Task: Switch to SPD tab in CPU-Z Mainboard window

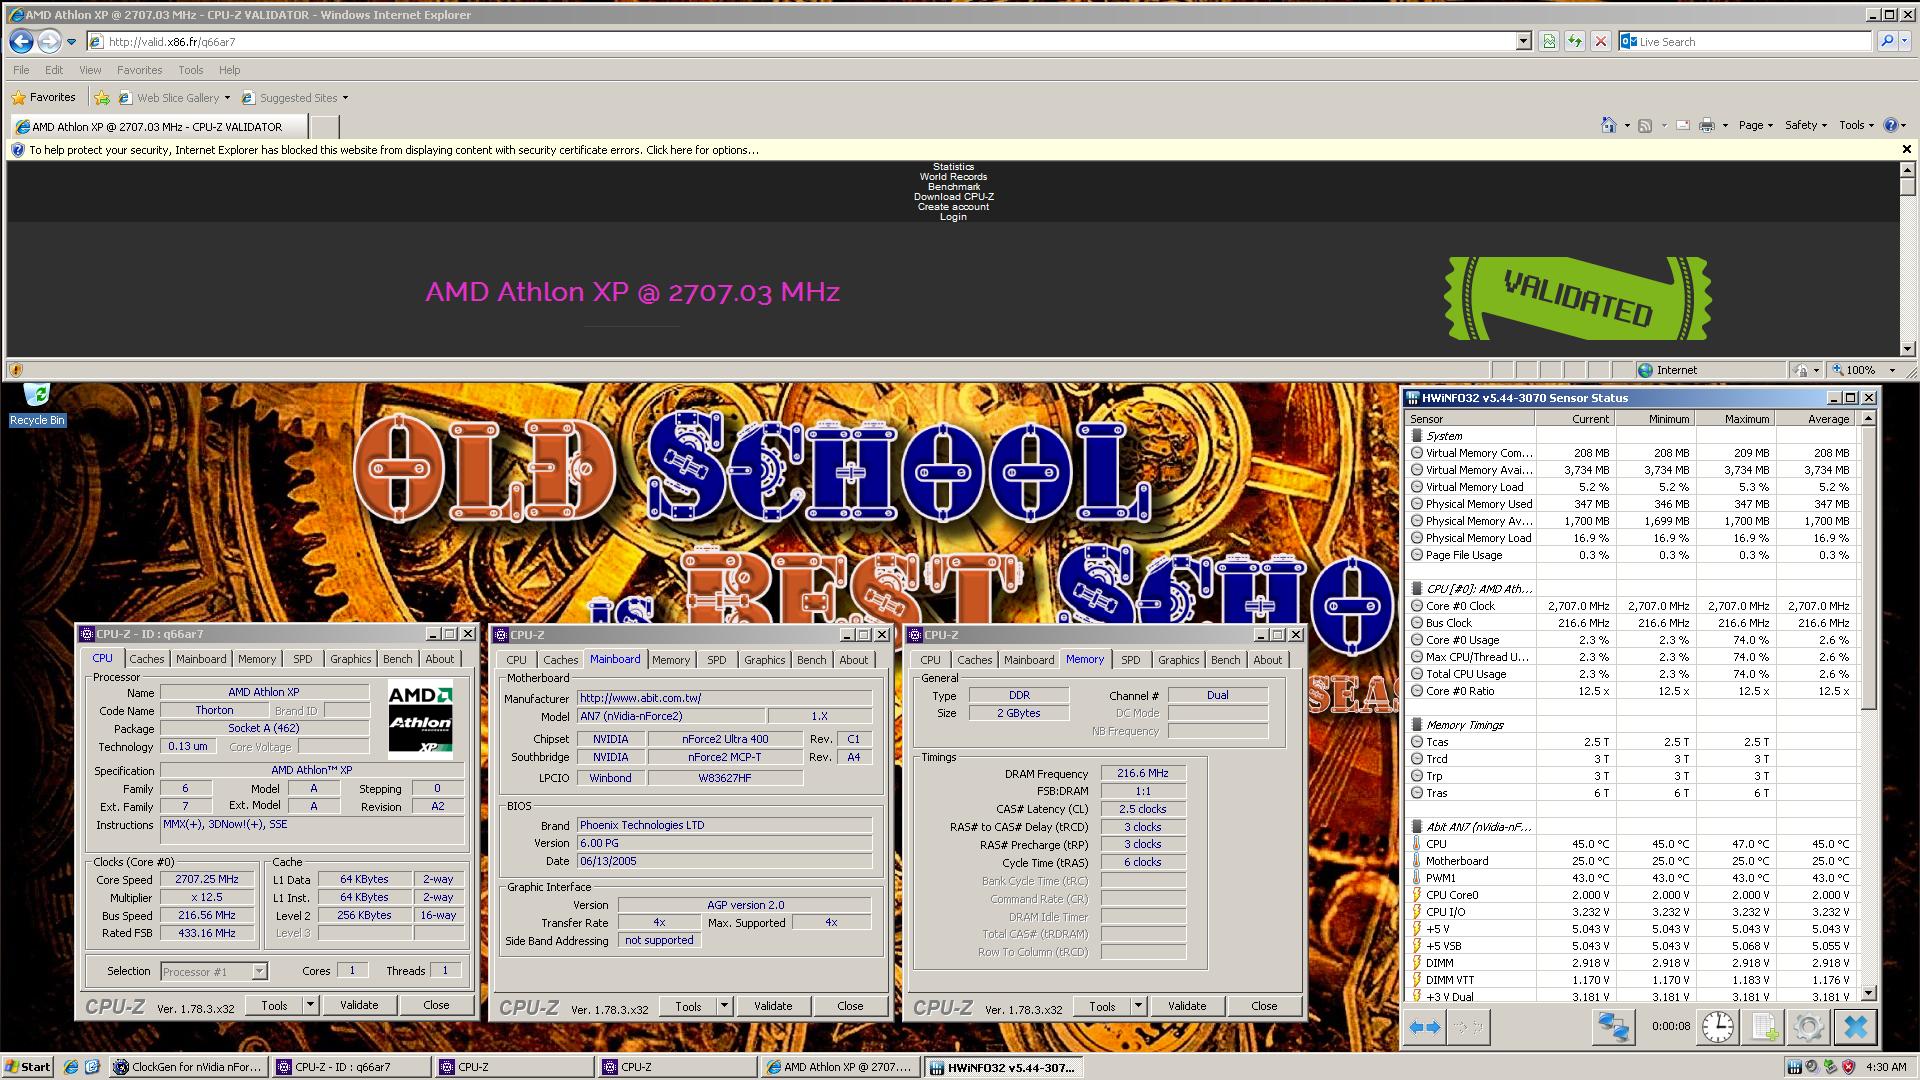Action: pos(717,660)
